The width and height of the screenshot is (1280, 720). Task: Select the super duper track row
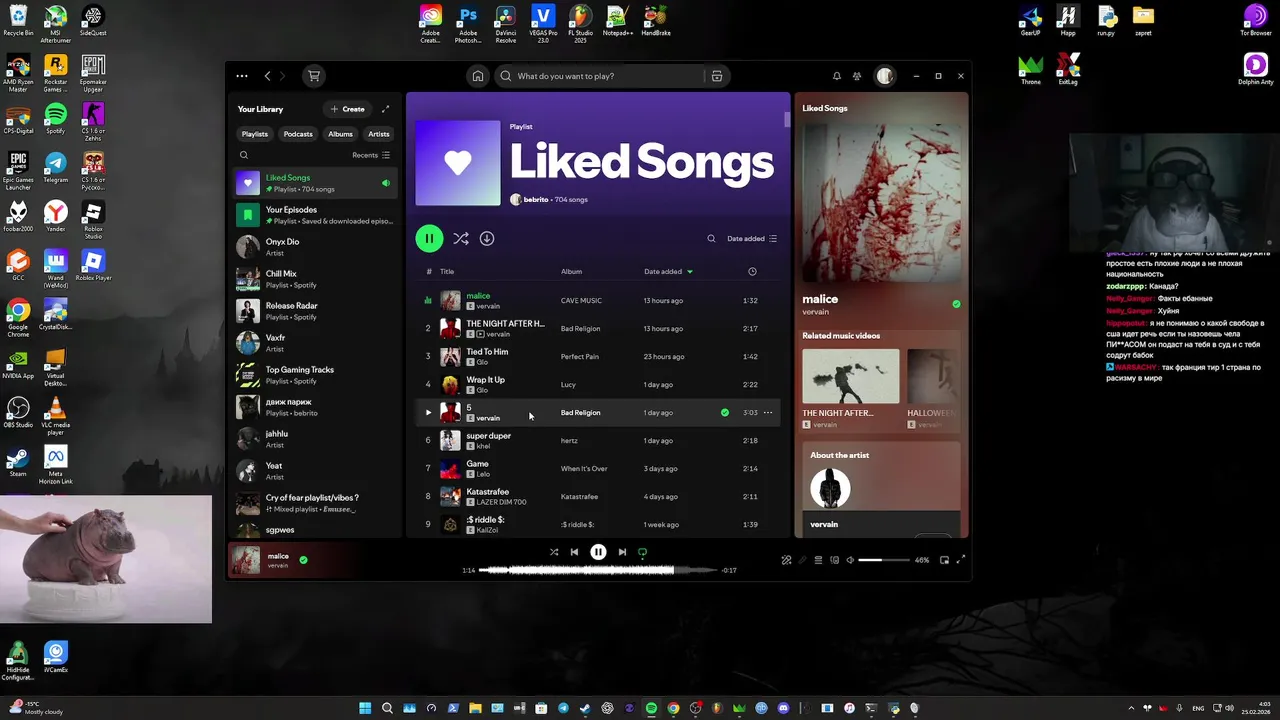598,440
